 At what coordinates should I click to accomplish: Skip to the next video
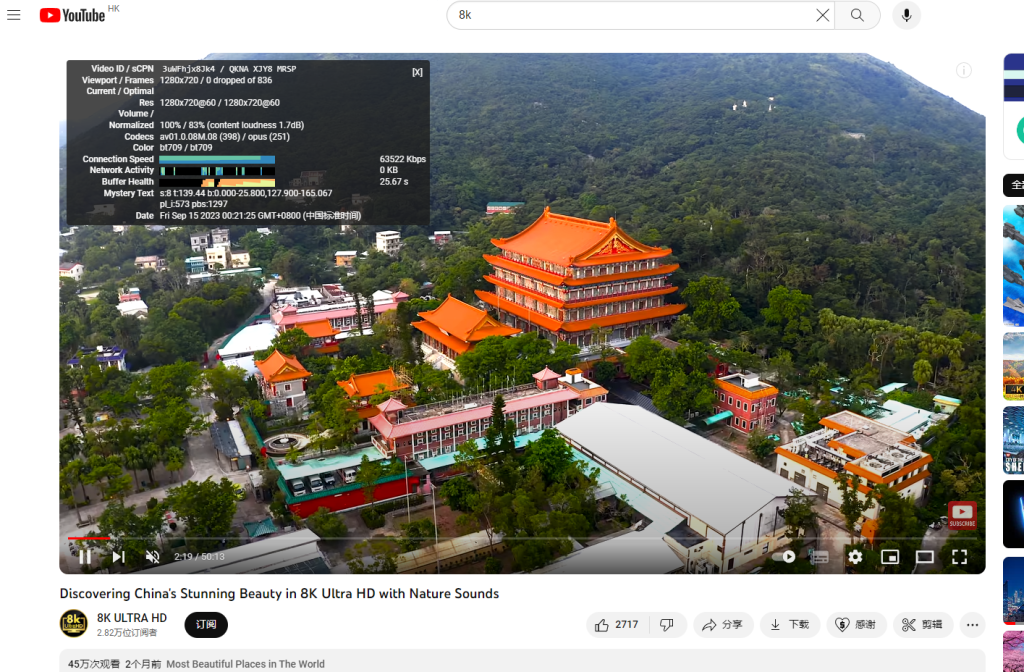pos(118,557)
